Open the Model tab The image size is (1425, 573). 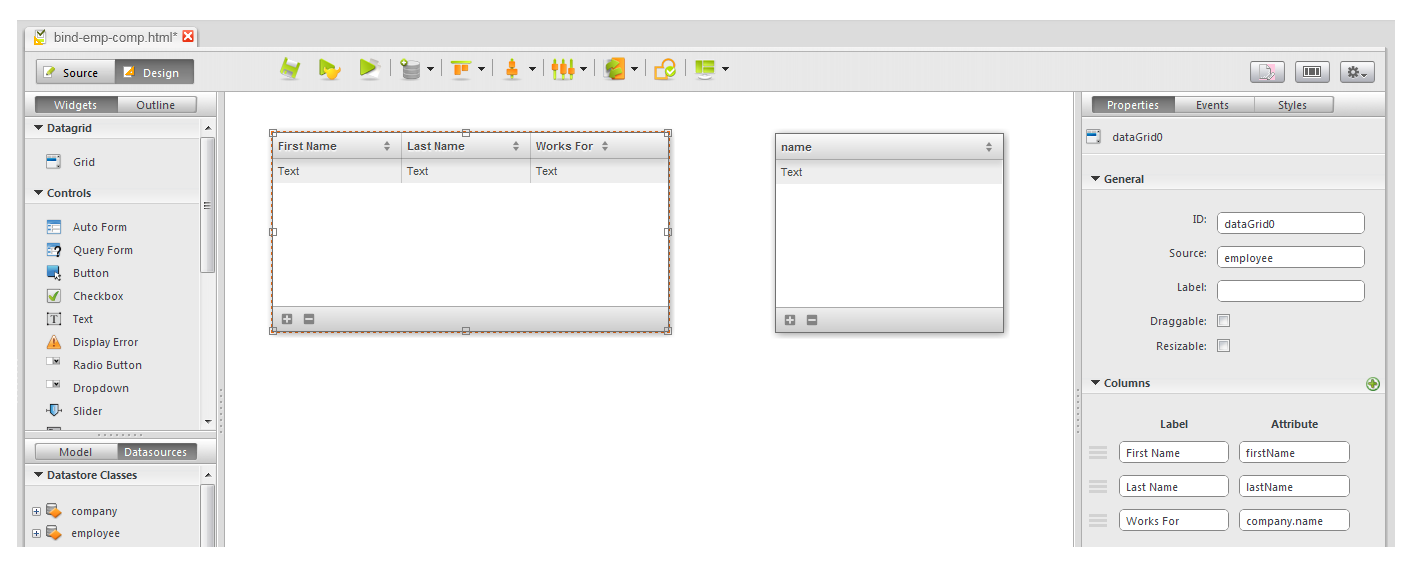pyautogui.click(x=76, y=452)
